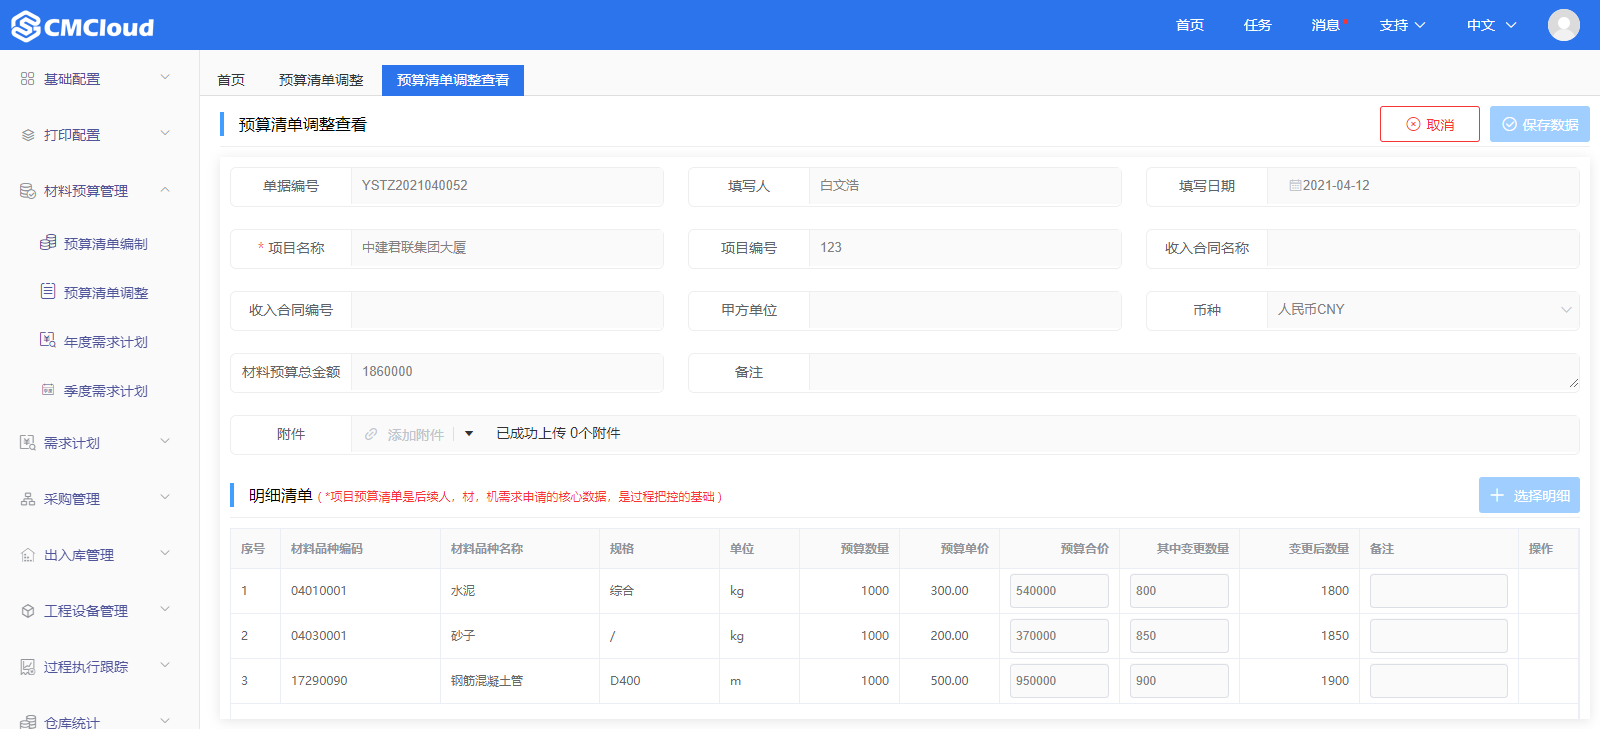
Task: Click the 年度需求计划 sidebar icon
Action: 48,341
